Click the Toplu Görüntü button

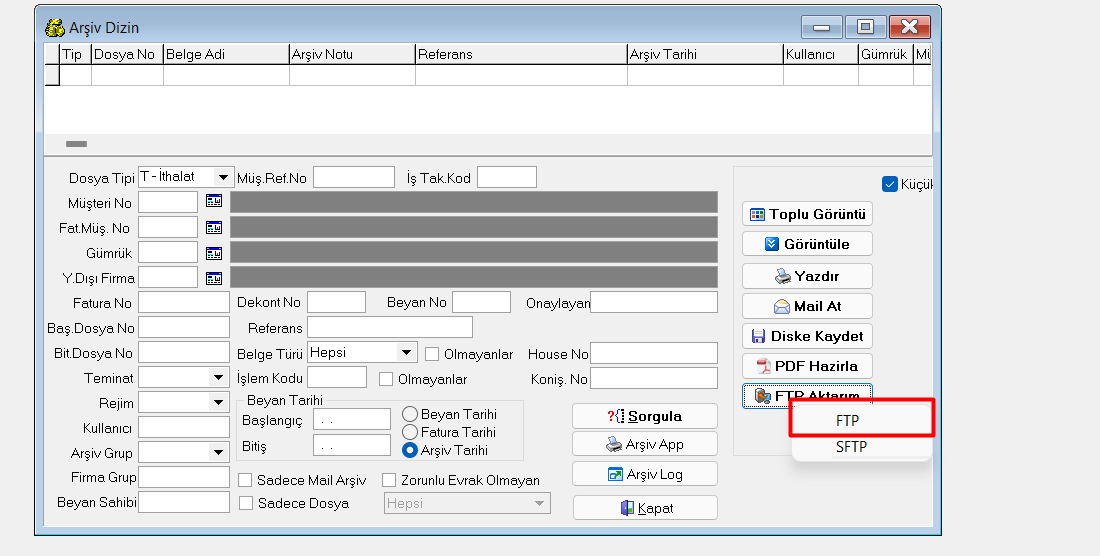pos(807,214)
